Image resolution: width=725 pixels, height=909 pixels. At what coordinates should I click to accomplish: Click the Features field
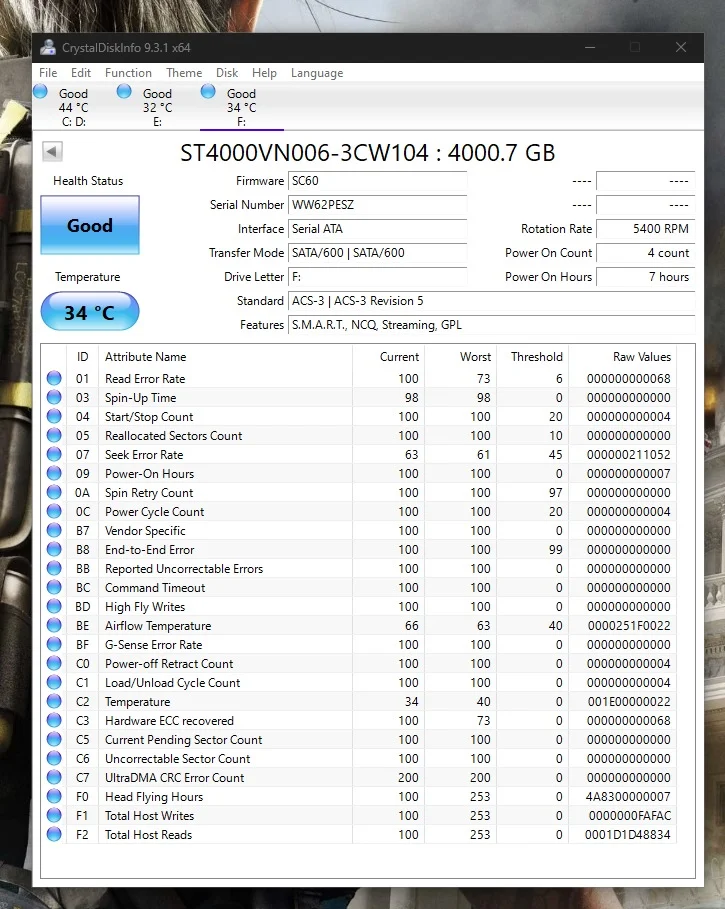point(491,325)
